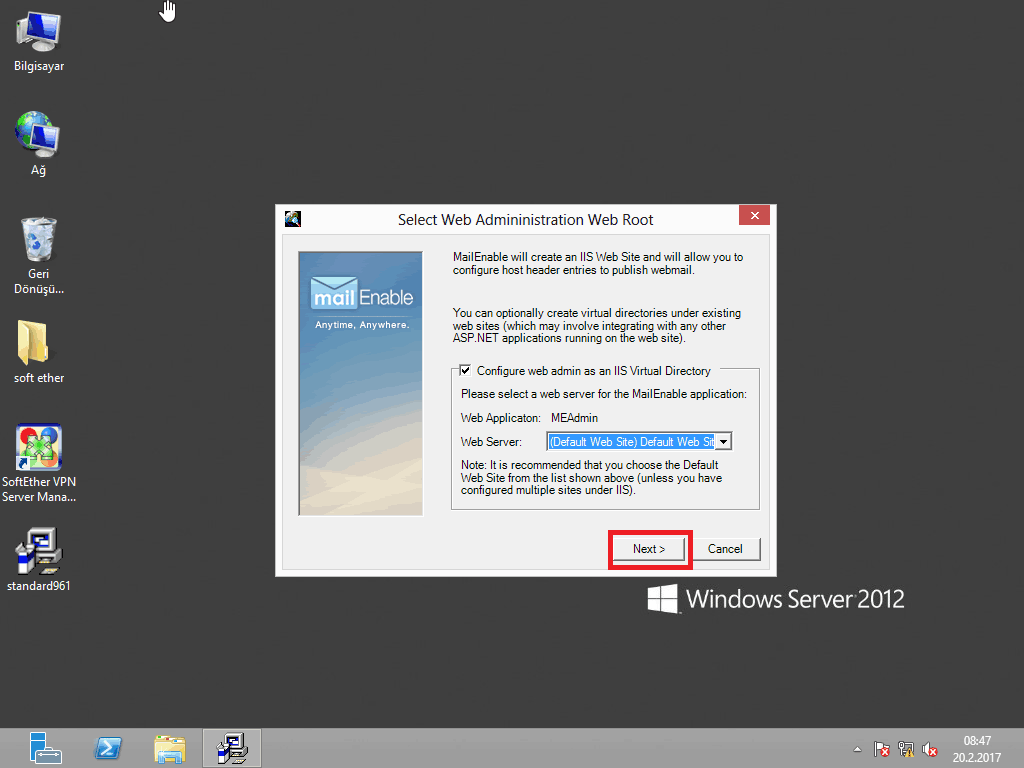Viewport: 1024px width, 768px height.
Task: Select the standard961 installer icon
Action: pos(39,559)
